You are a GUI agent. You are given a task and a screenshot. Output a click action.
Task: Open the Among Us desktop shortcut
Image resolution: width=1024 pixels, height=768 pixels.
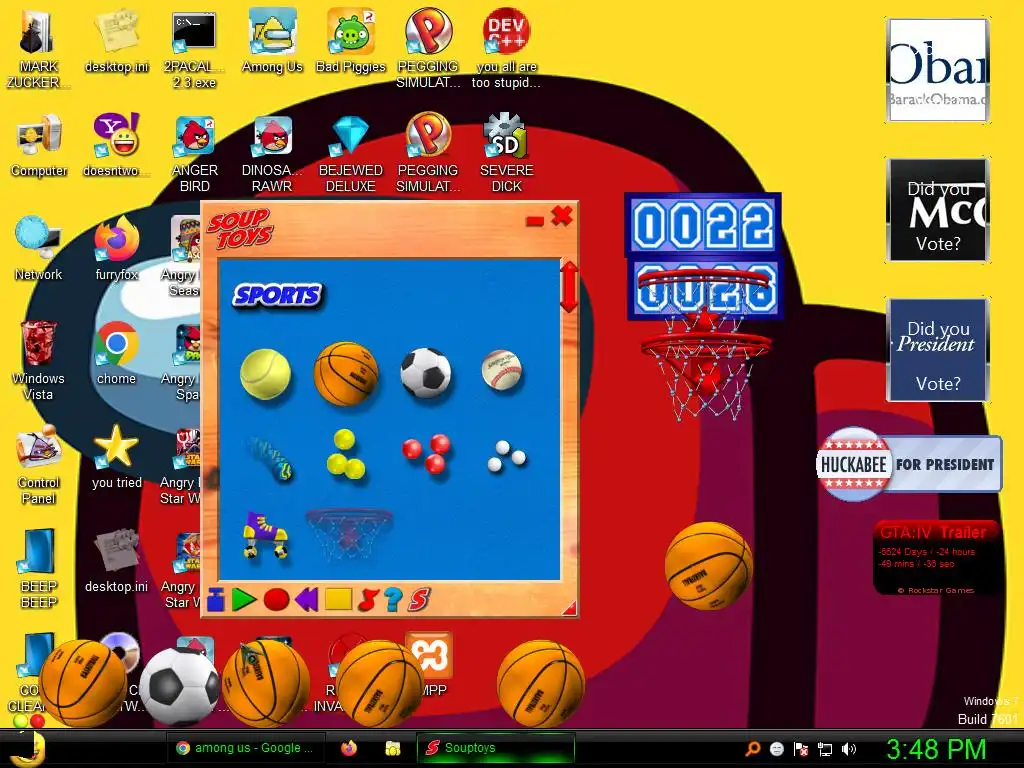tap(272, 40)
